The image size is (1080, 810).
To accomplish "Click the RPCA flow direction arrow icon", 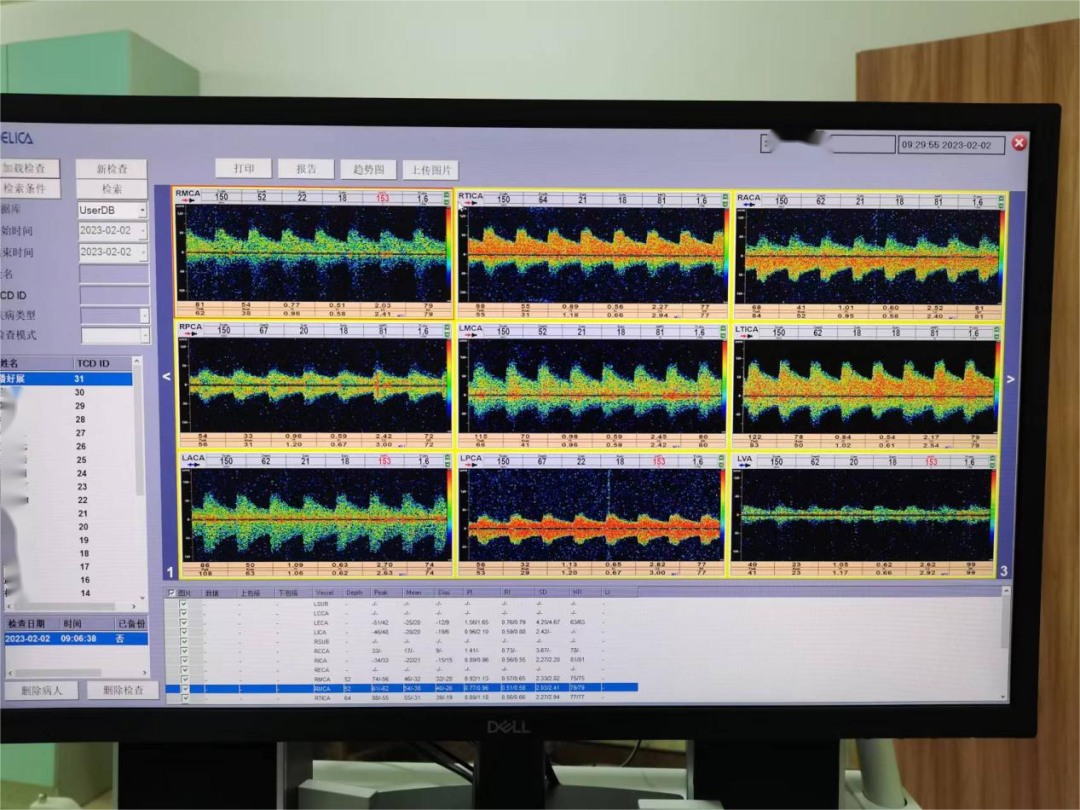I will (191, 334).
